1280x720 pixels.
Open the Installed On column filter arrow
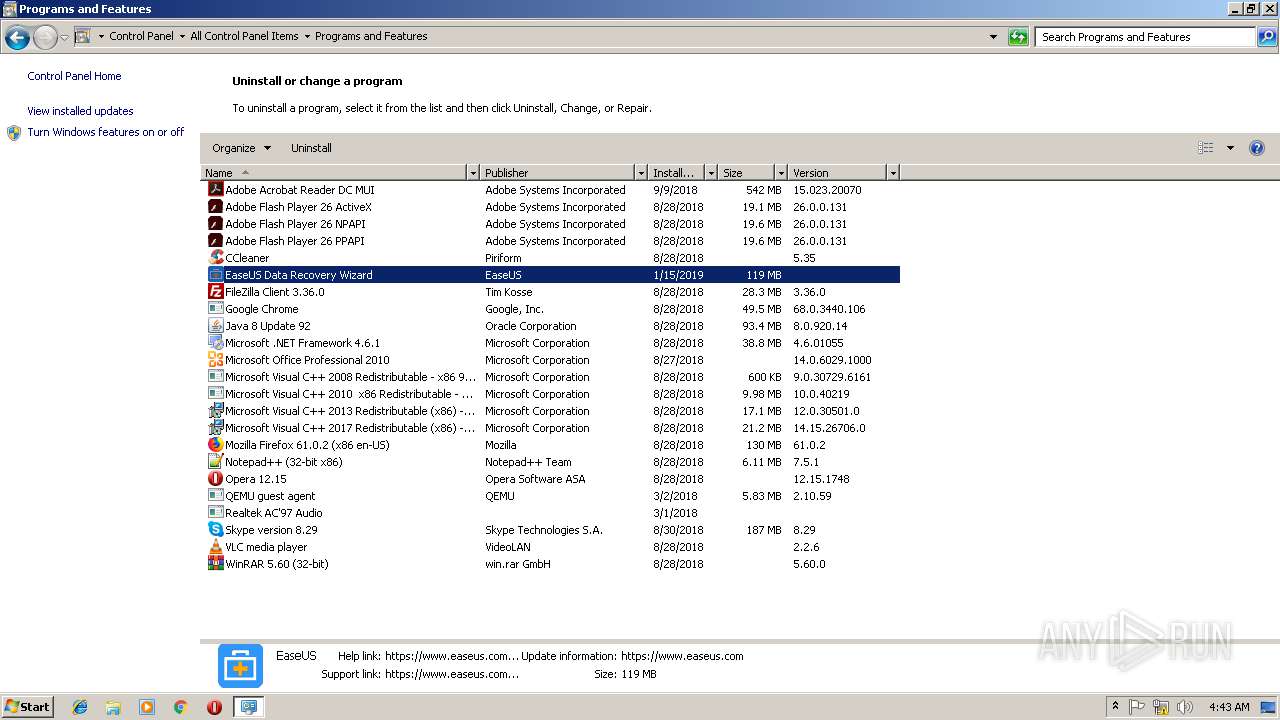tap(711, 173)
